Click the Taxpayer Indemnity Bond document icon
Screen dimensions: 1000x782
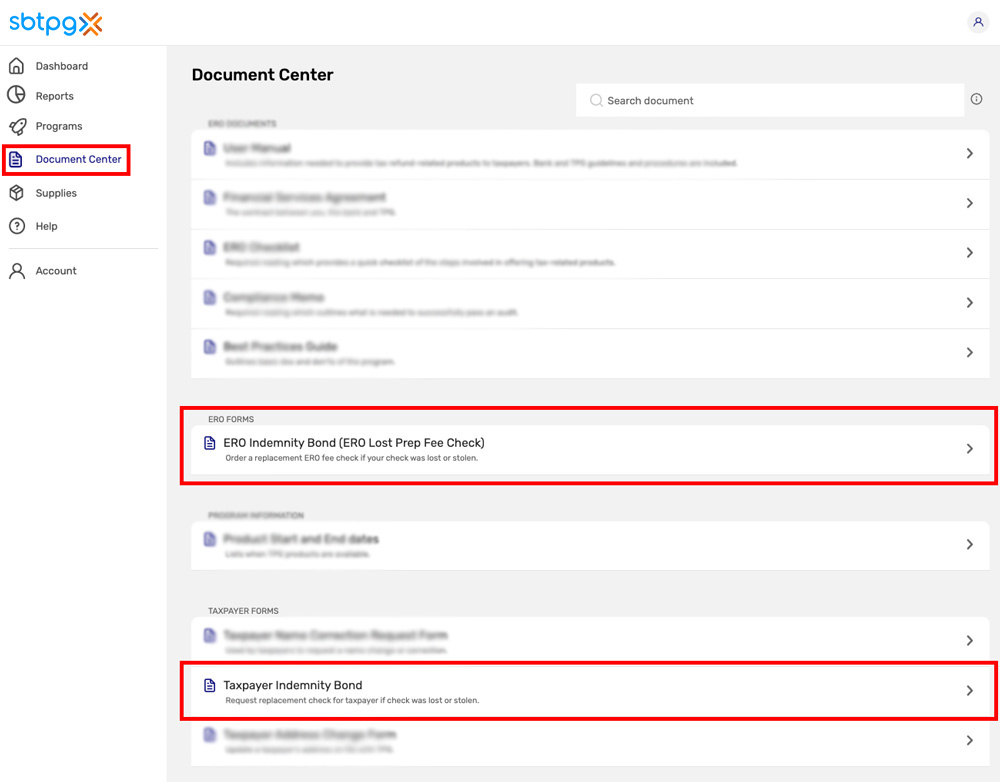point(210,686)
